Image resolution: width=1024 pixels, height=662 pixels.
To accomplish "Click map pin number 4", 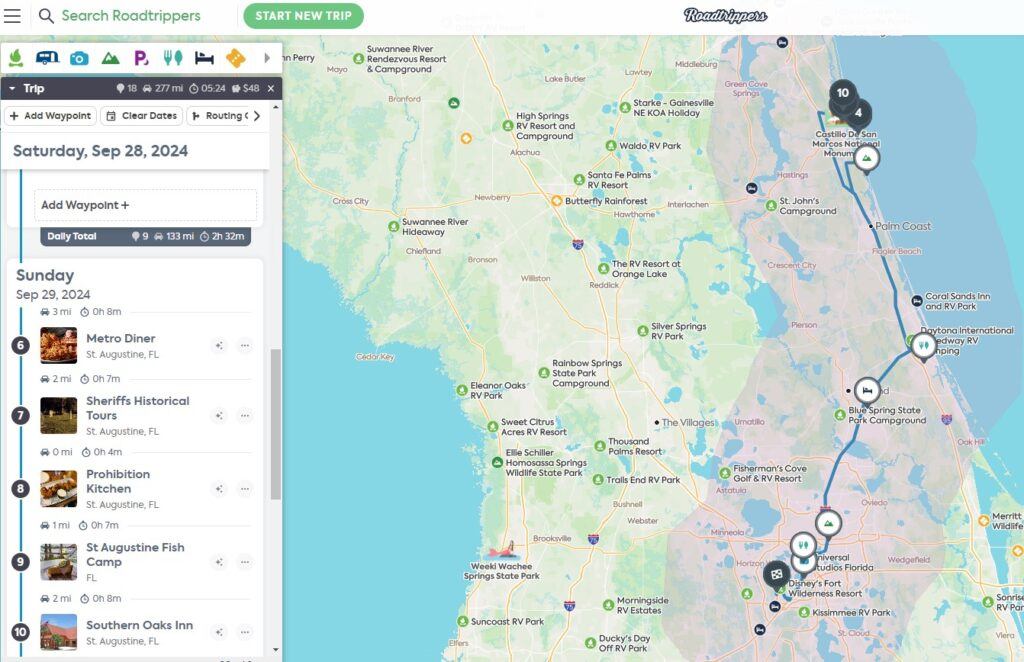I will pos(858,113).
